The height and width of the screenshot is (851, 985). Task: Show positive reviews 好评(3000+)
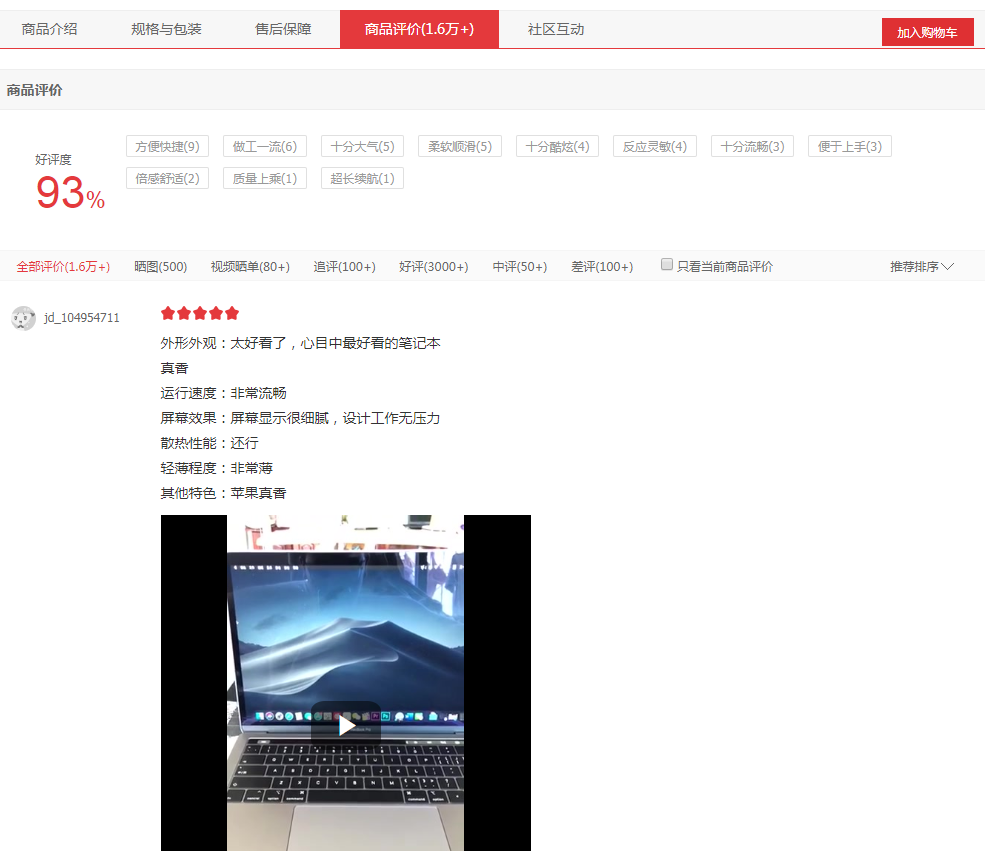tap(433, 267)
